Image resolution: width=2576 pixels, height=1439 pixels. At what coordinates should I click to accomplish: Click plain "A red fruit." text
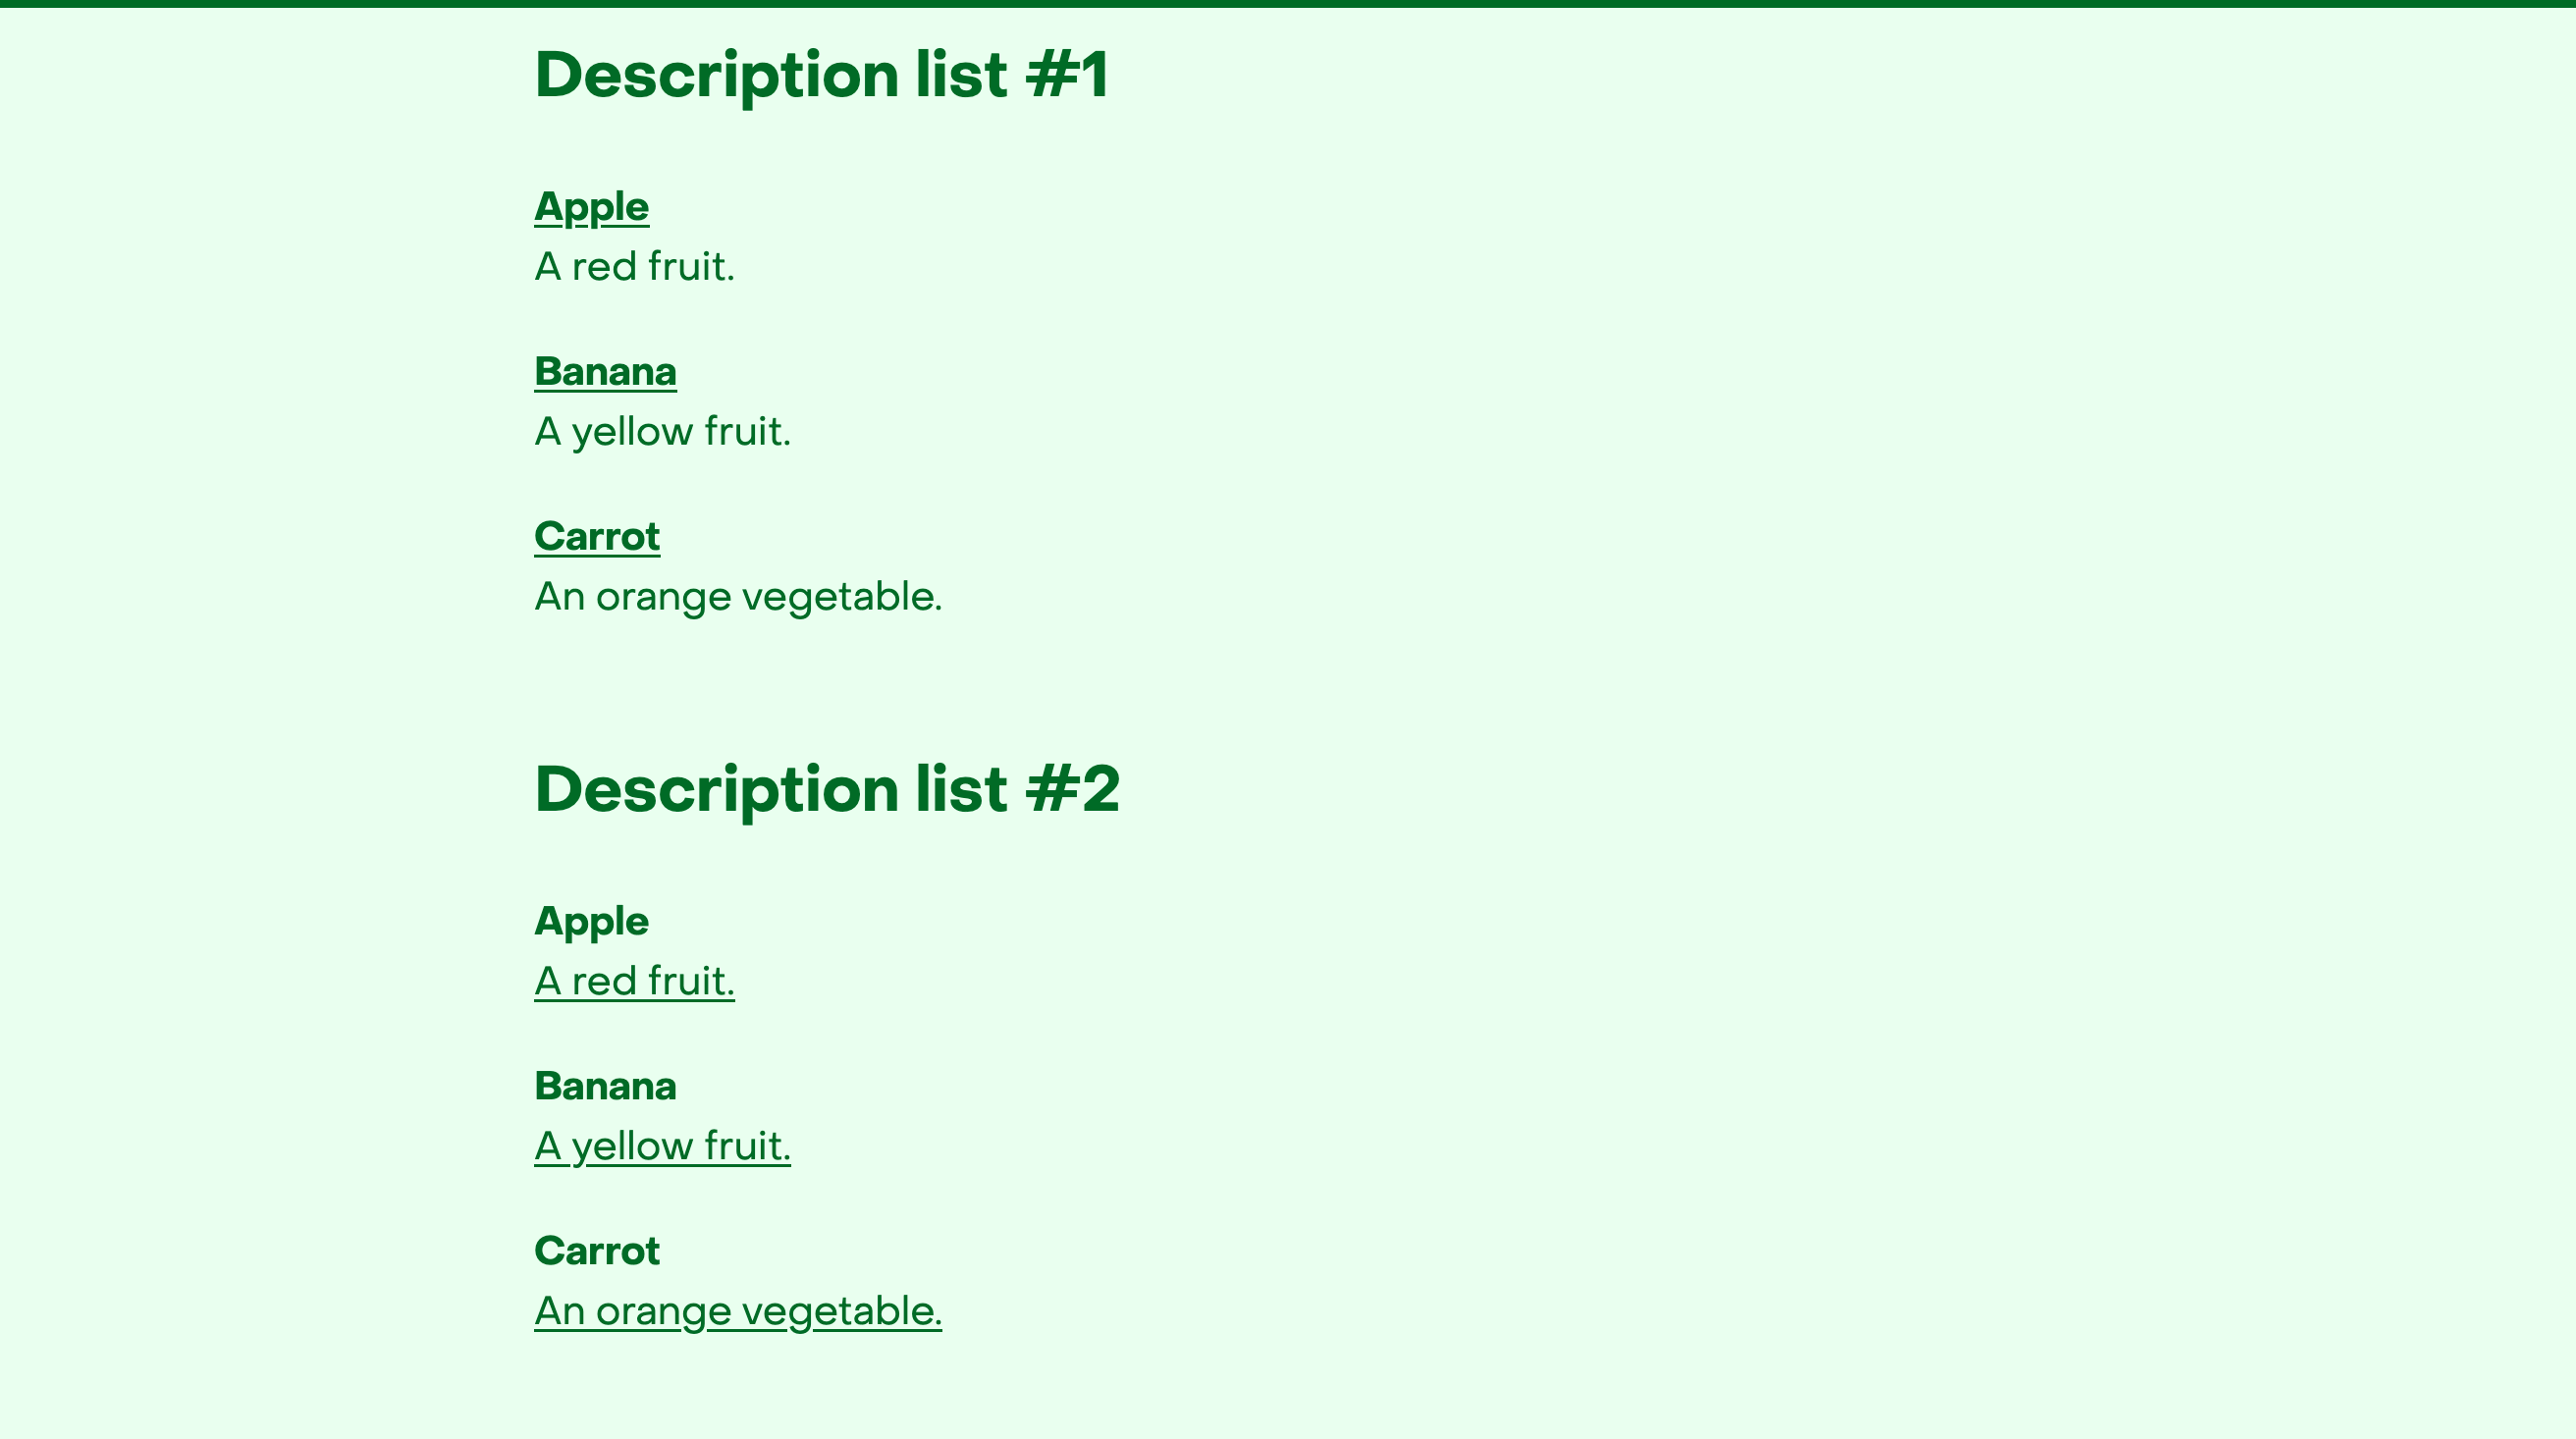(634, 267)
